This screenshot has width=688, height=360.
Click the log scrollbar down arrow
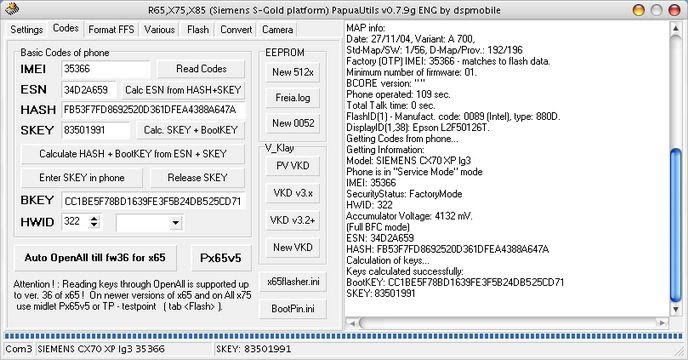point(676,309)
